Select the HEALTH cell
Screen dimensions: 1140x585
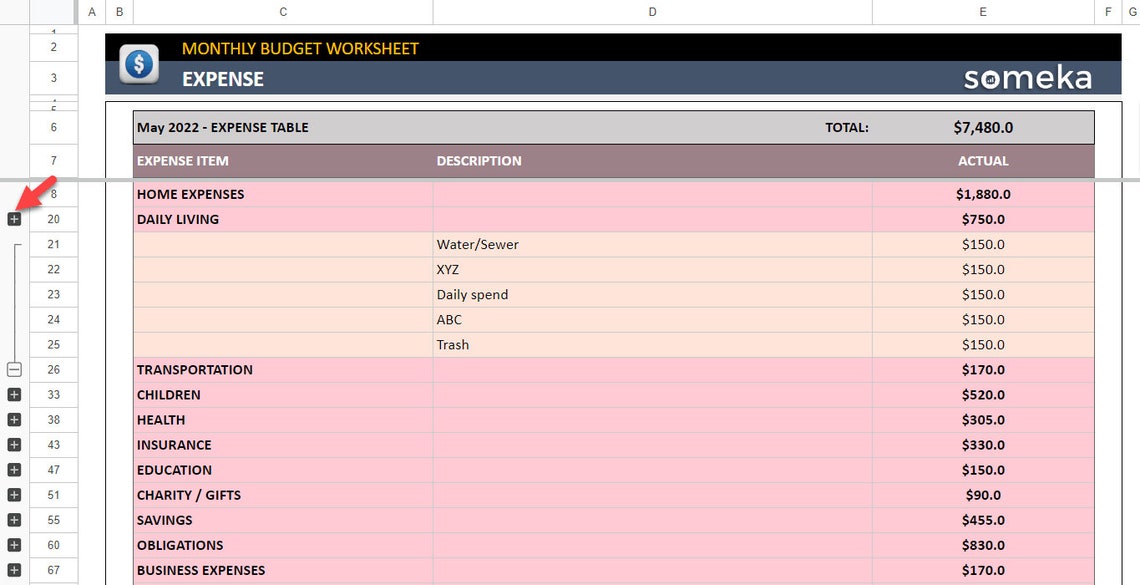click(283, 419)
